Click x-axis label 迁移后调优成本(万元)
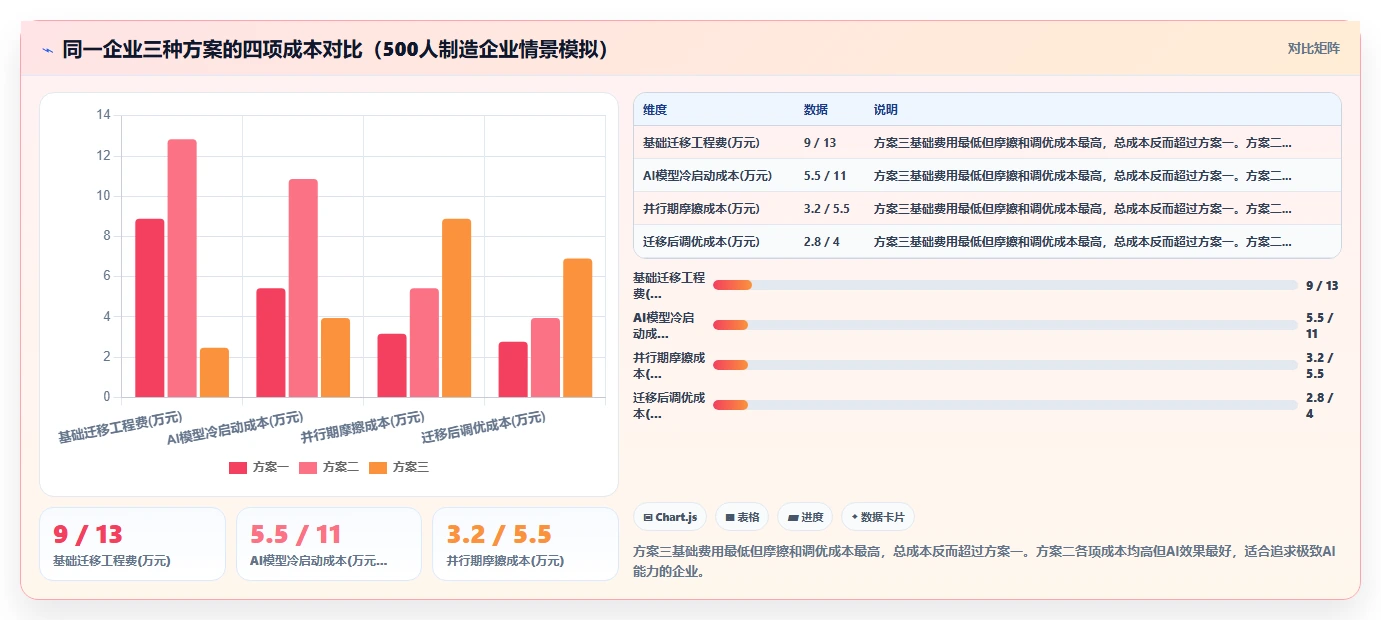 coord(484,428)
